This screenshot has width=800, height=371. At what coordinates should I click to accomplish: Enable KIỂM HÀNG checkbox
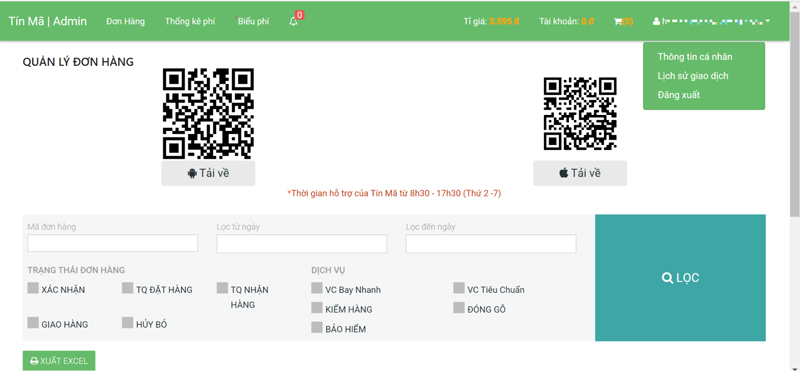click(x=317, y=308)
